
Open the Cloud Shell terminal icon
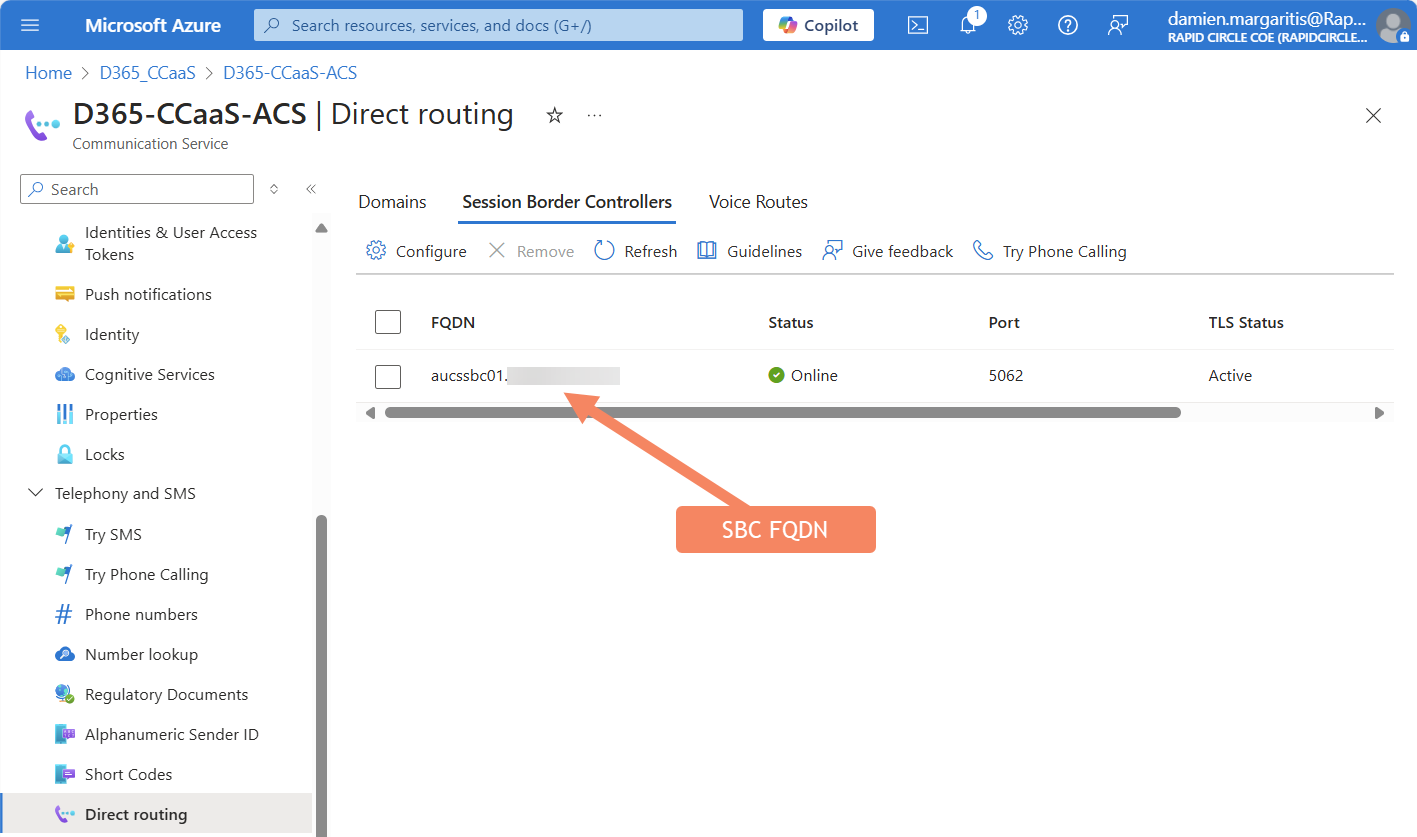coord(917,25)
